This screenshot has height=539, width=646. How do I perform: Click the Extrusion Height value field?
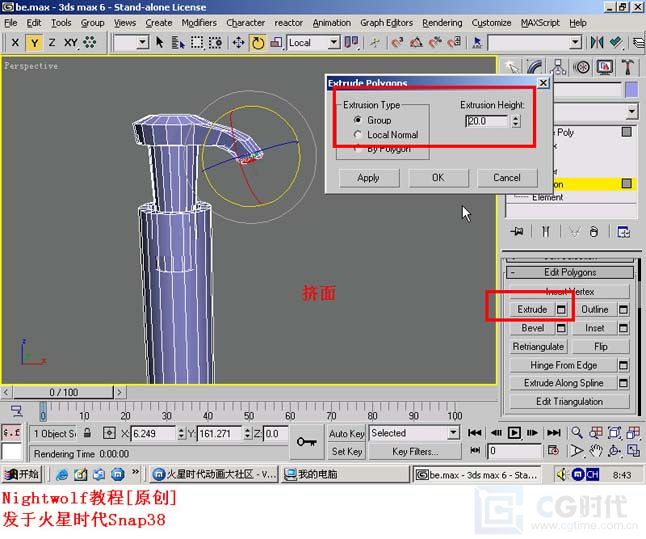click(487, 121)
